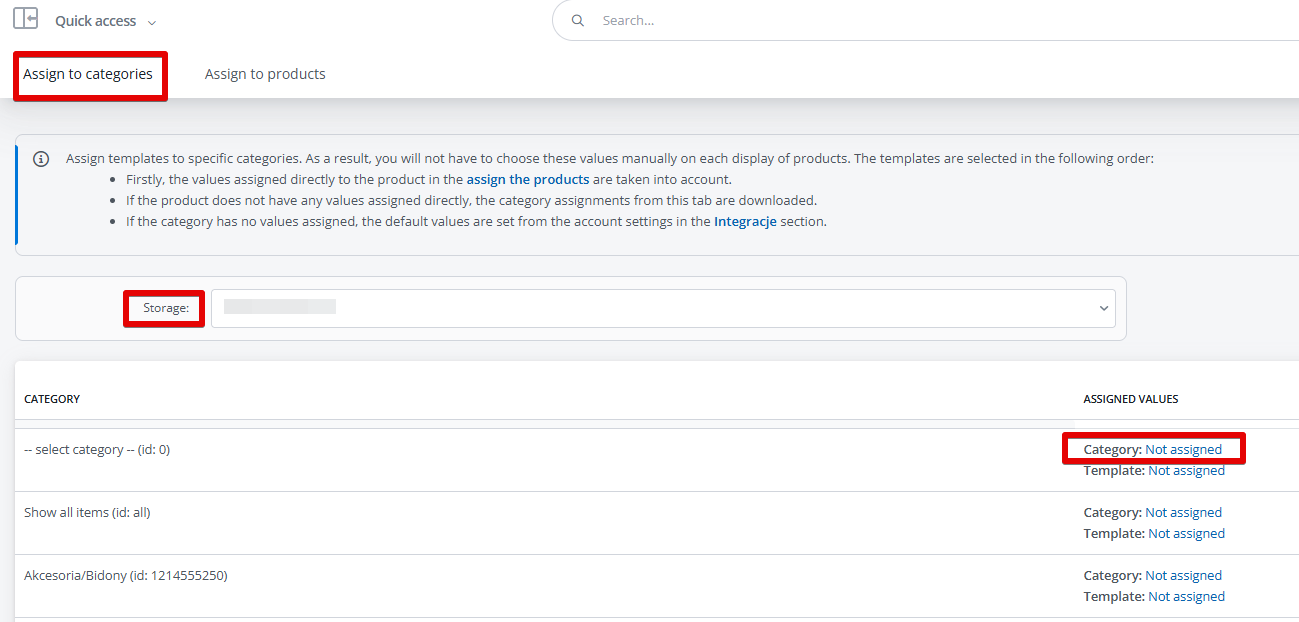Focus the Search input field
Image resolution: width=1299 pixels, height=622 pixels.
click(900, 20)
